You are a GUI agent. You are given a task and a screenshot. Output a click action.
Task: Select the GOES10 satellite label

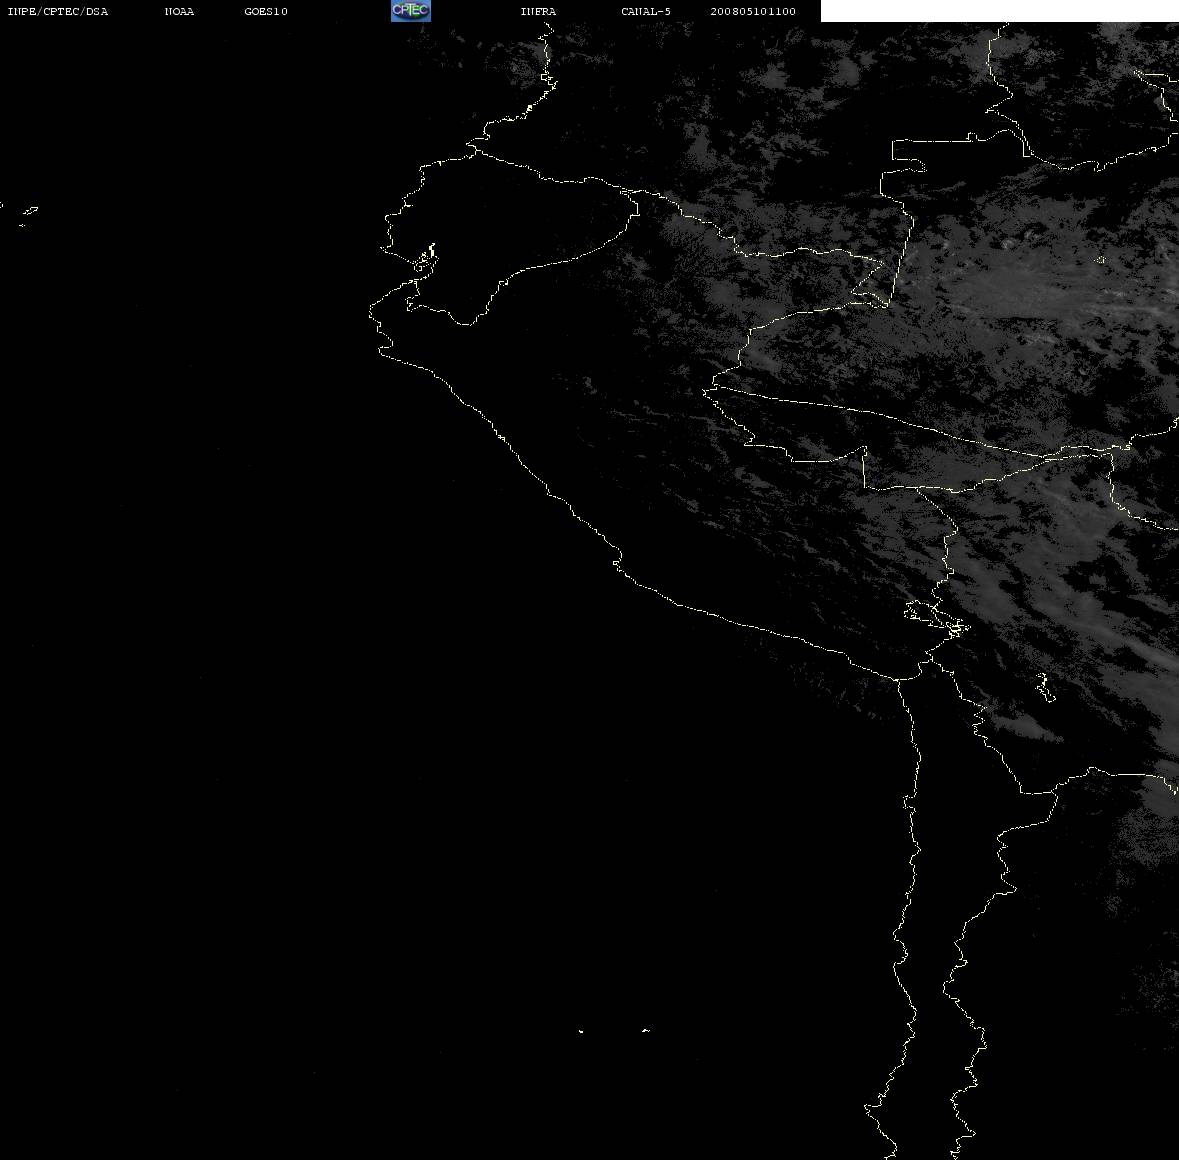(266, 11)
